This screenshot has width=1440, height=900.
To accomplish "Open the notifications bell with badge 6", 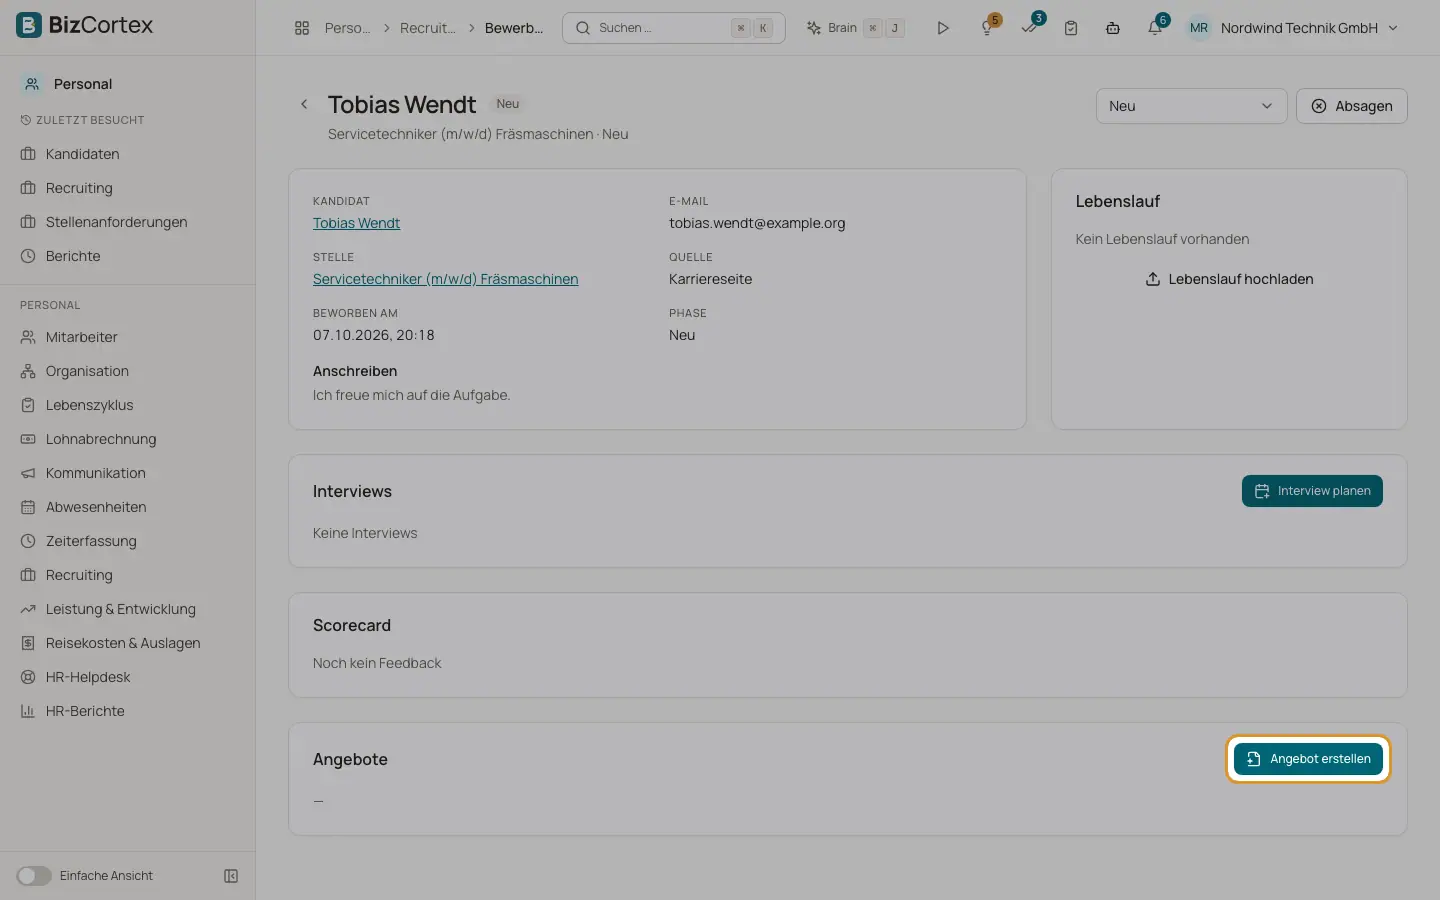I will 1156,27.
